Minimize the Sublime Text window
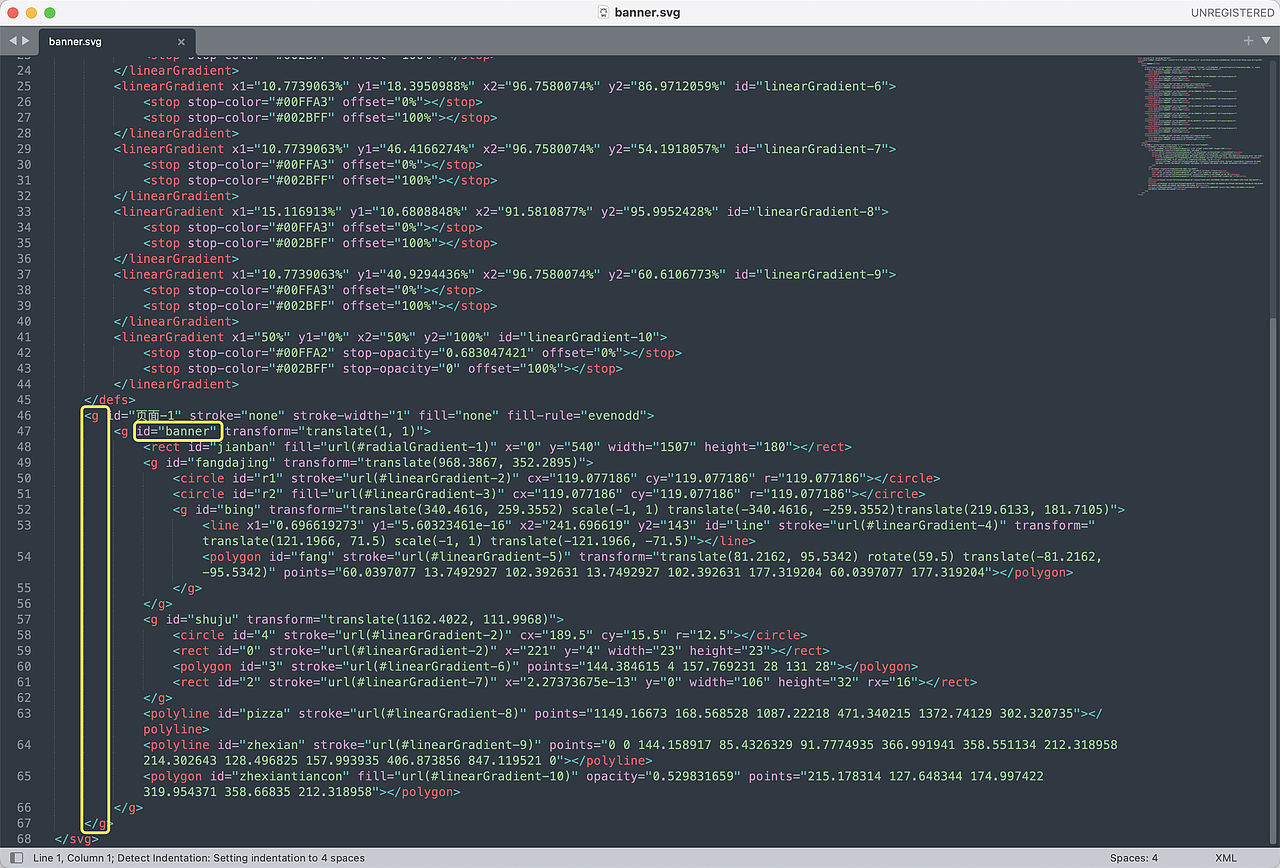1280x868 pixels. (31, 12)
